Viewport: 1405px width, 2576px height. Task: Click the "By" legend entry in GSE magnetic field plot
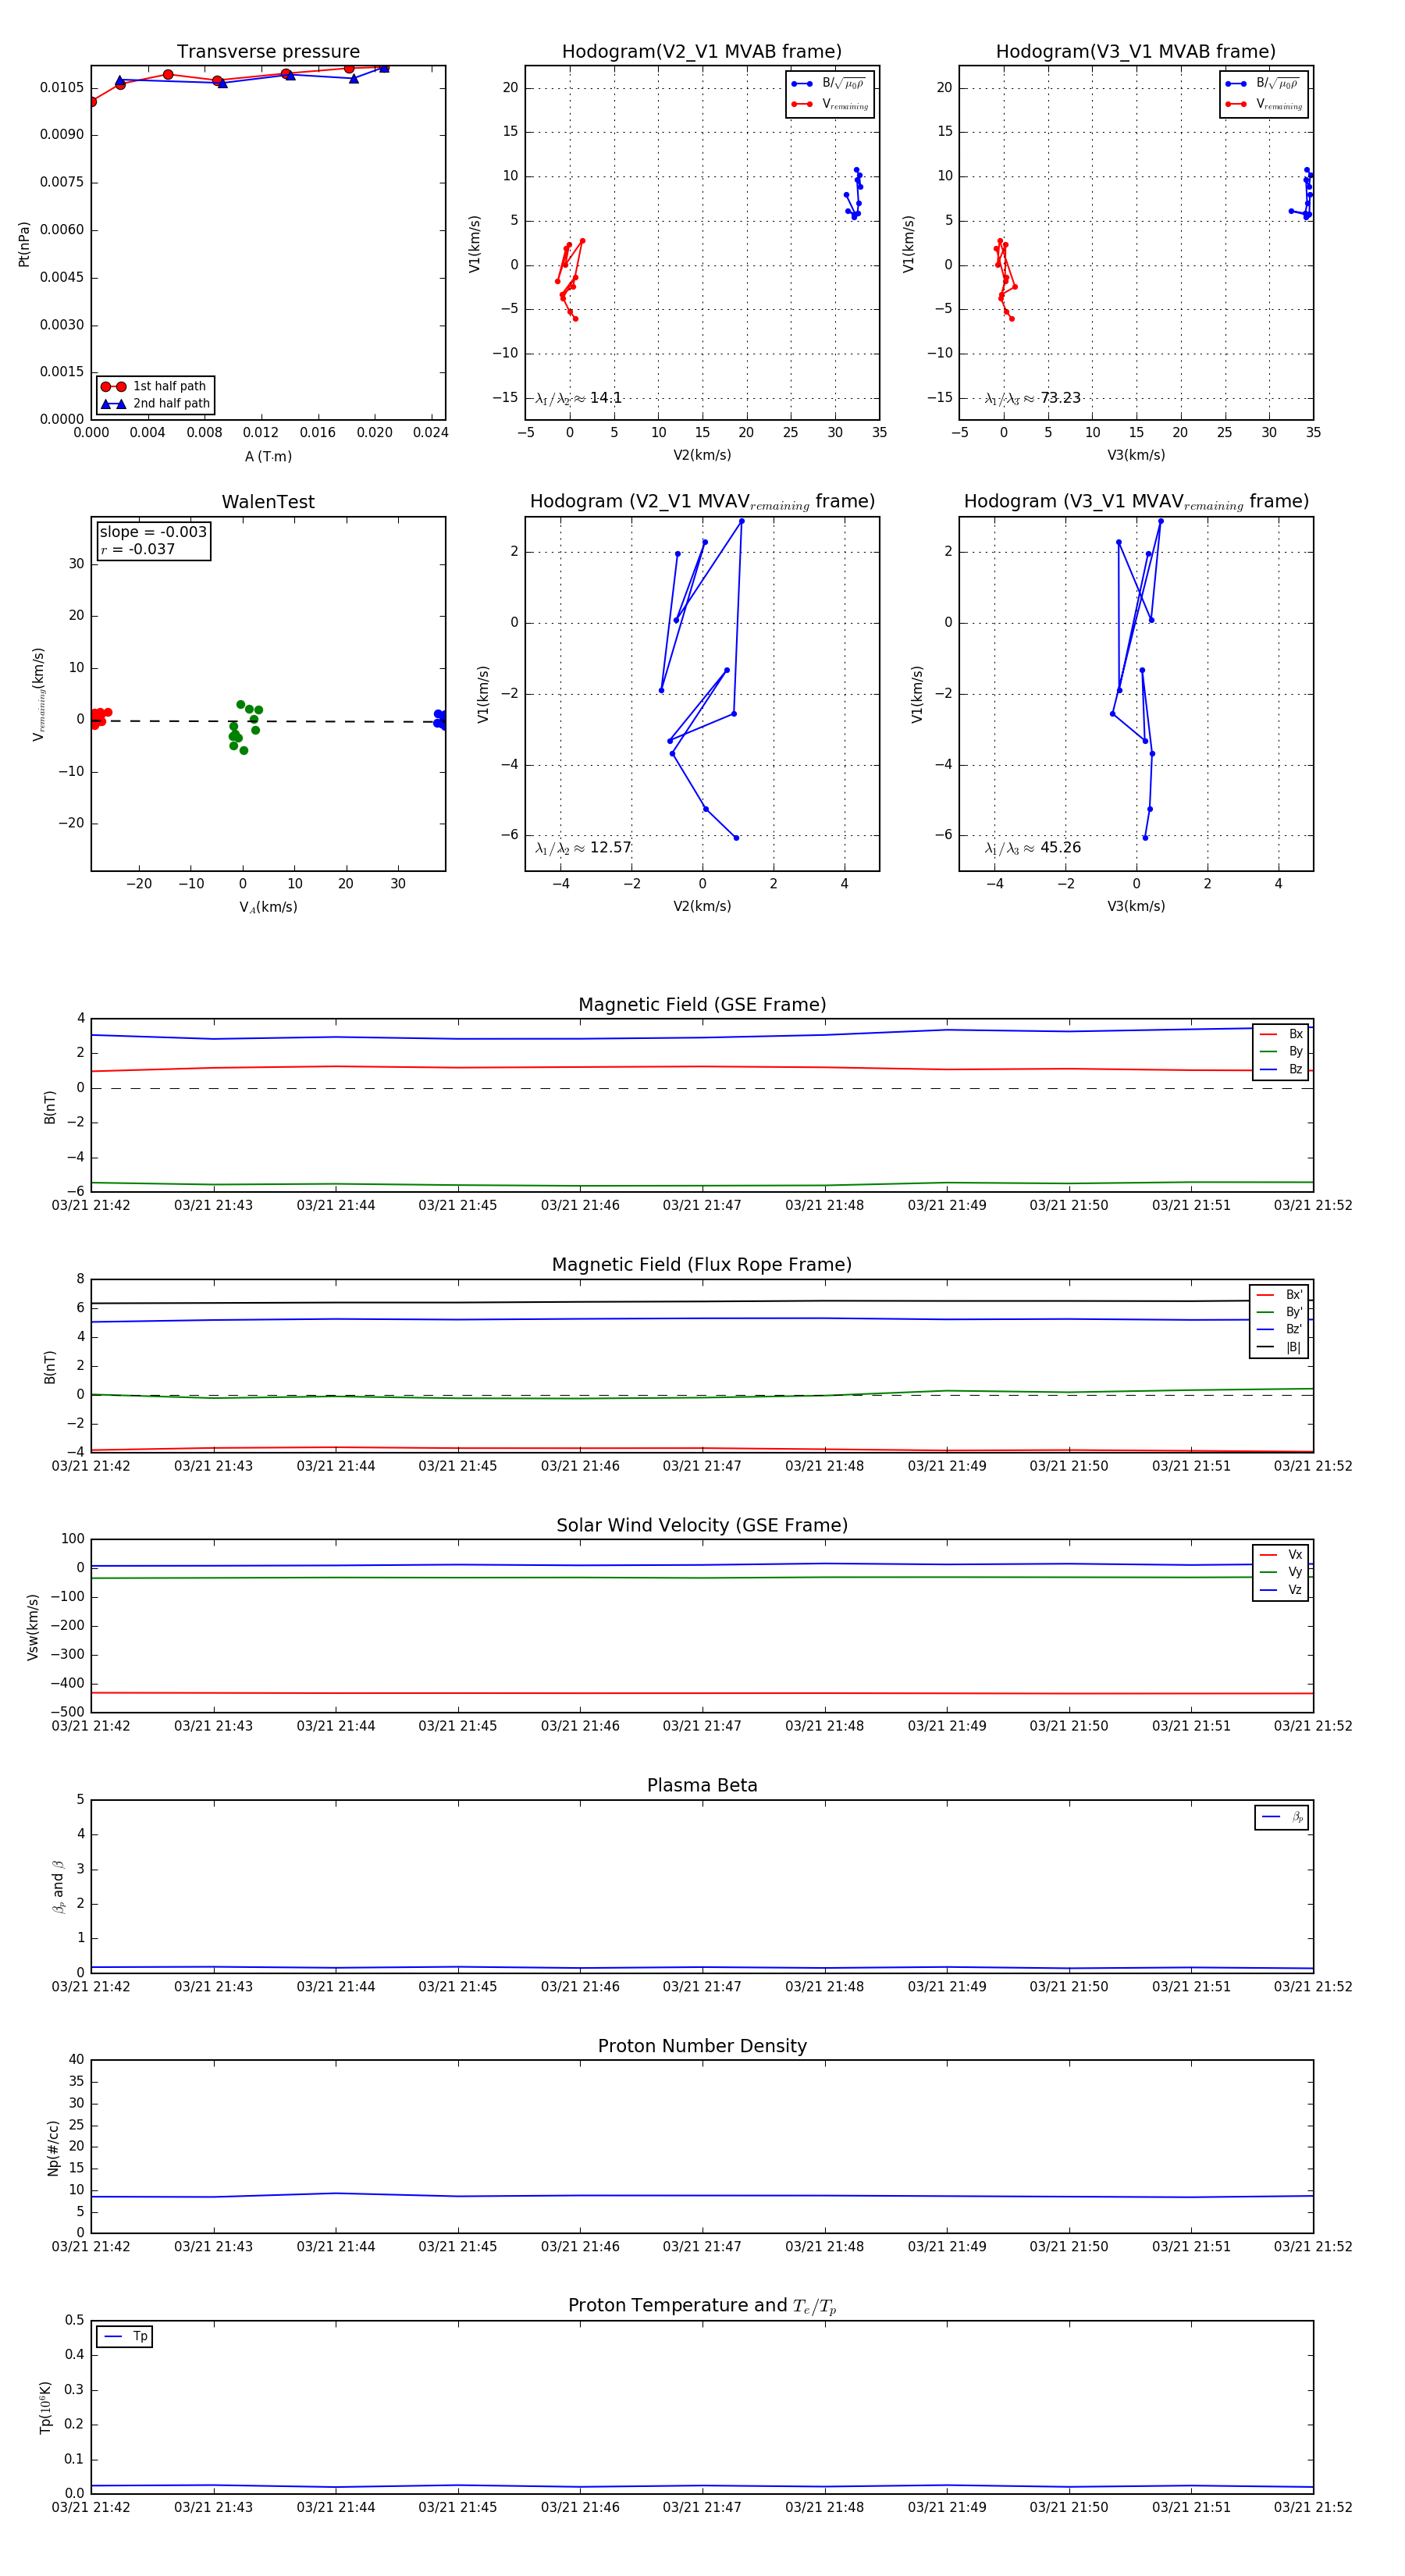(x=1281, y=1052)
